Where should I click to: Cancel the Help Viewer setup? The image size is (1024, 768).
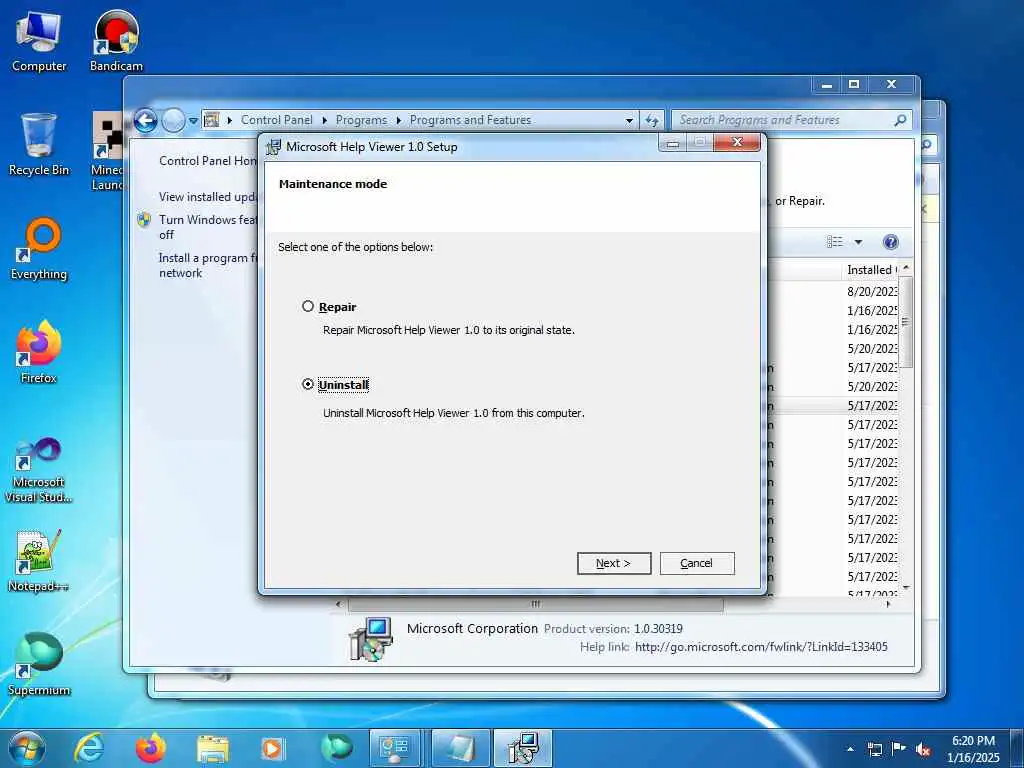697,563
